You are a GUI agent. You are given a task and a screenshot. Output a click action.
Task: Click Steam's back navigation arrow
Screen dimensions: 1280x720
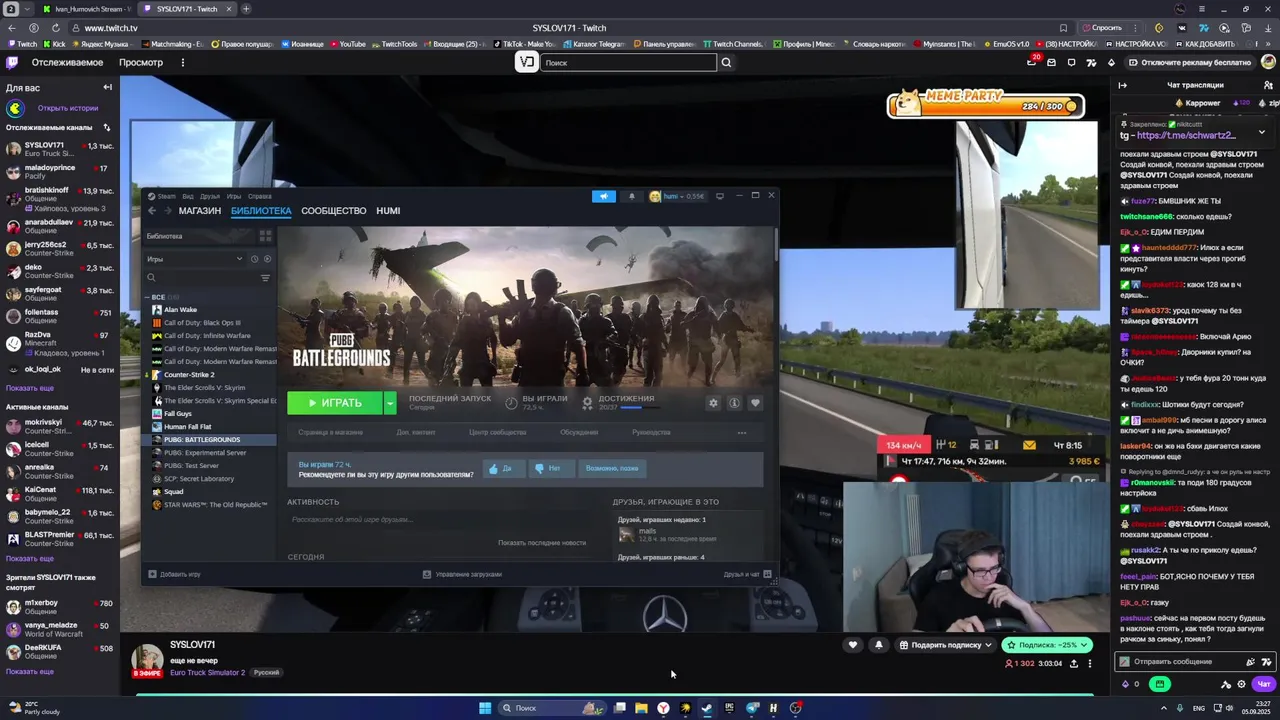tap(152, 211)
